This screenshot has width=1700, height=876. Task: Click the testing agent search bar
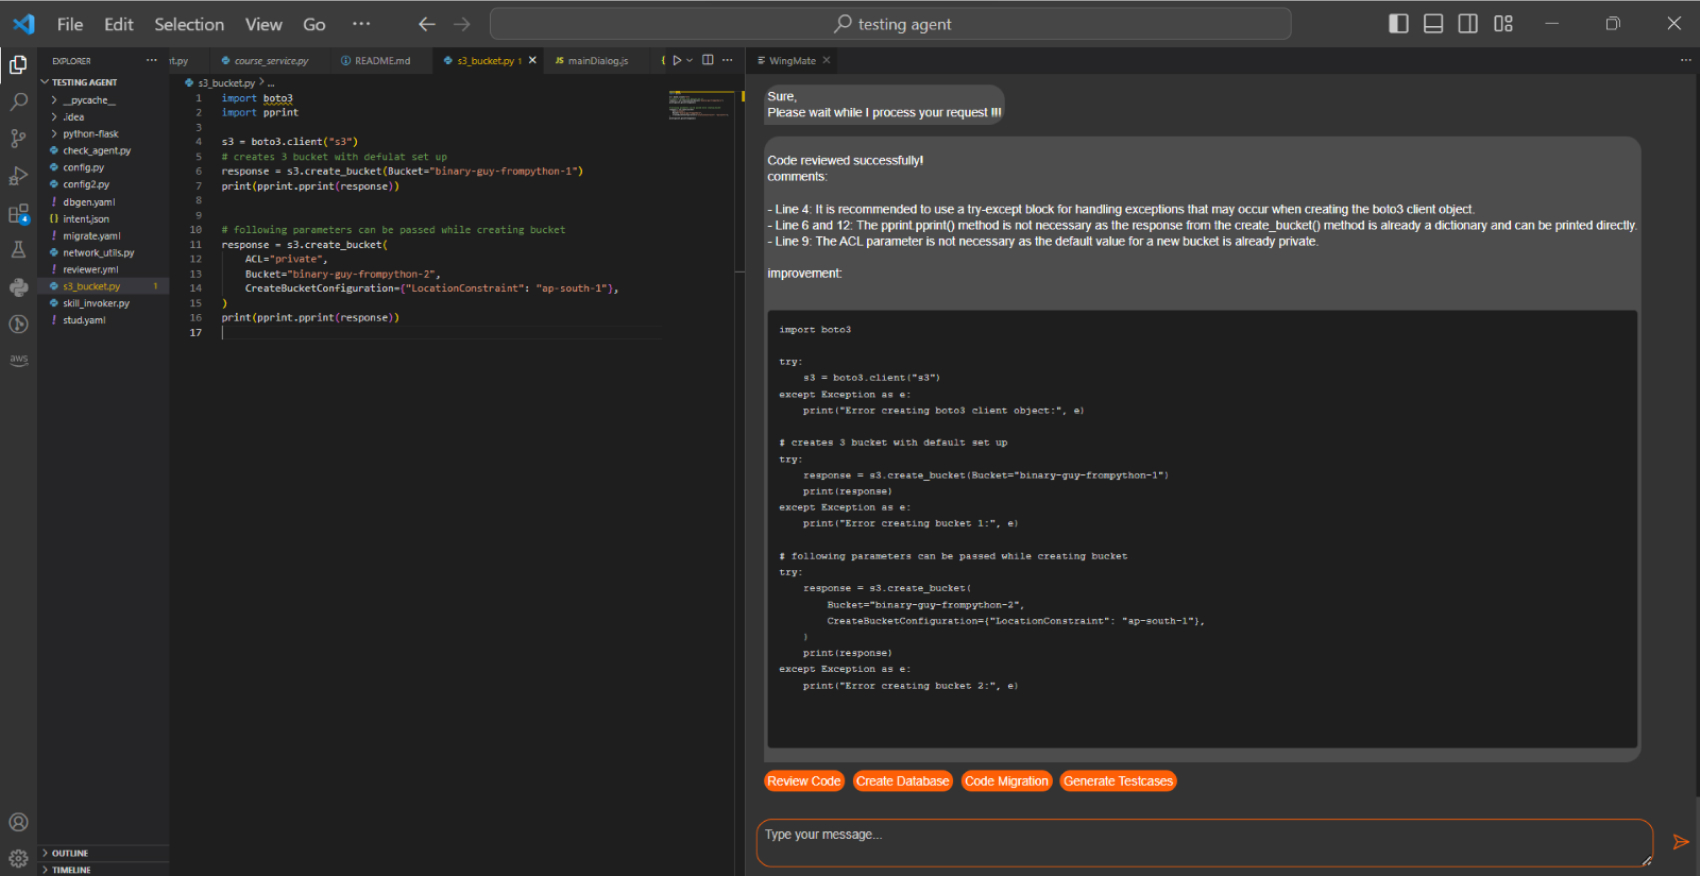click(x=890, y=24)
